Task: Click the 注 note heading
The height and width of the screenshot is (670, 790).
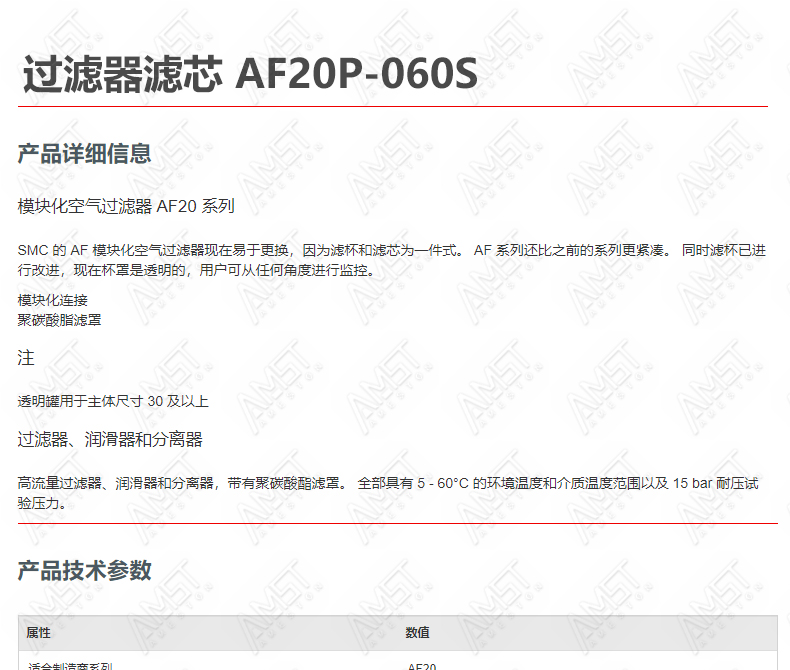Action: [x=26, y=358]
